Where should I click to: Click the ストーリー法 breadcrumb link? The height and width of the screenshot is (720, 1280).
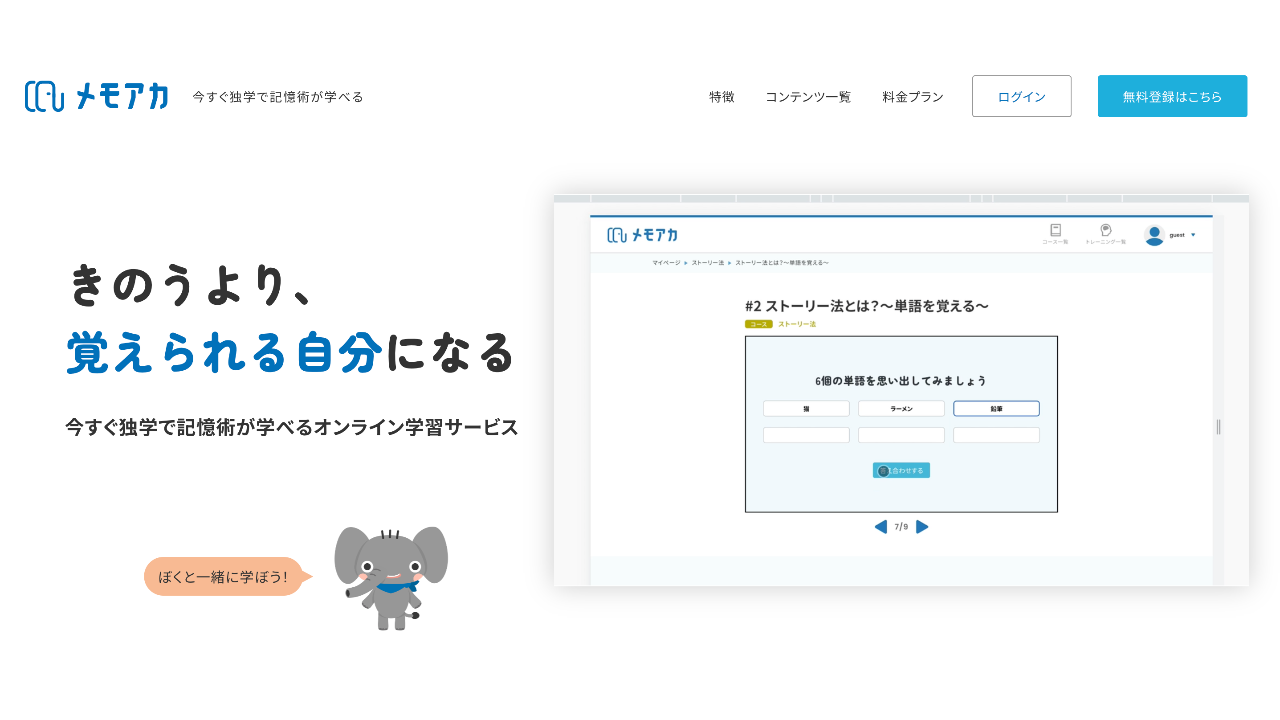click(707, 263)
